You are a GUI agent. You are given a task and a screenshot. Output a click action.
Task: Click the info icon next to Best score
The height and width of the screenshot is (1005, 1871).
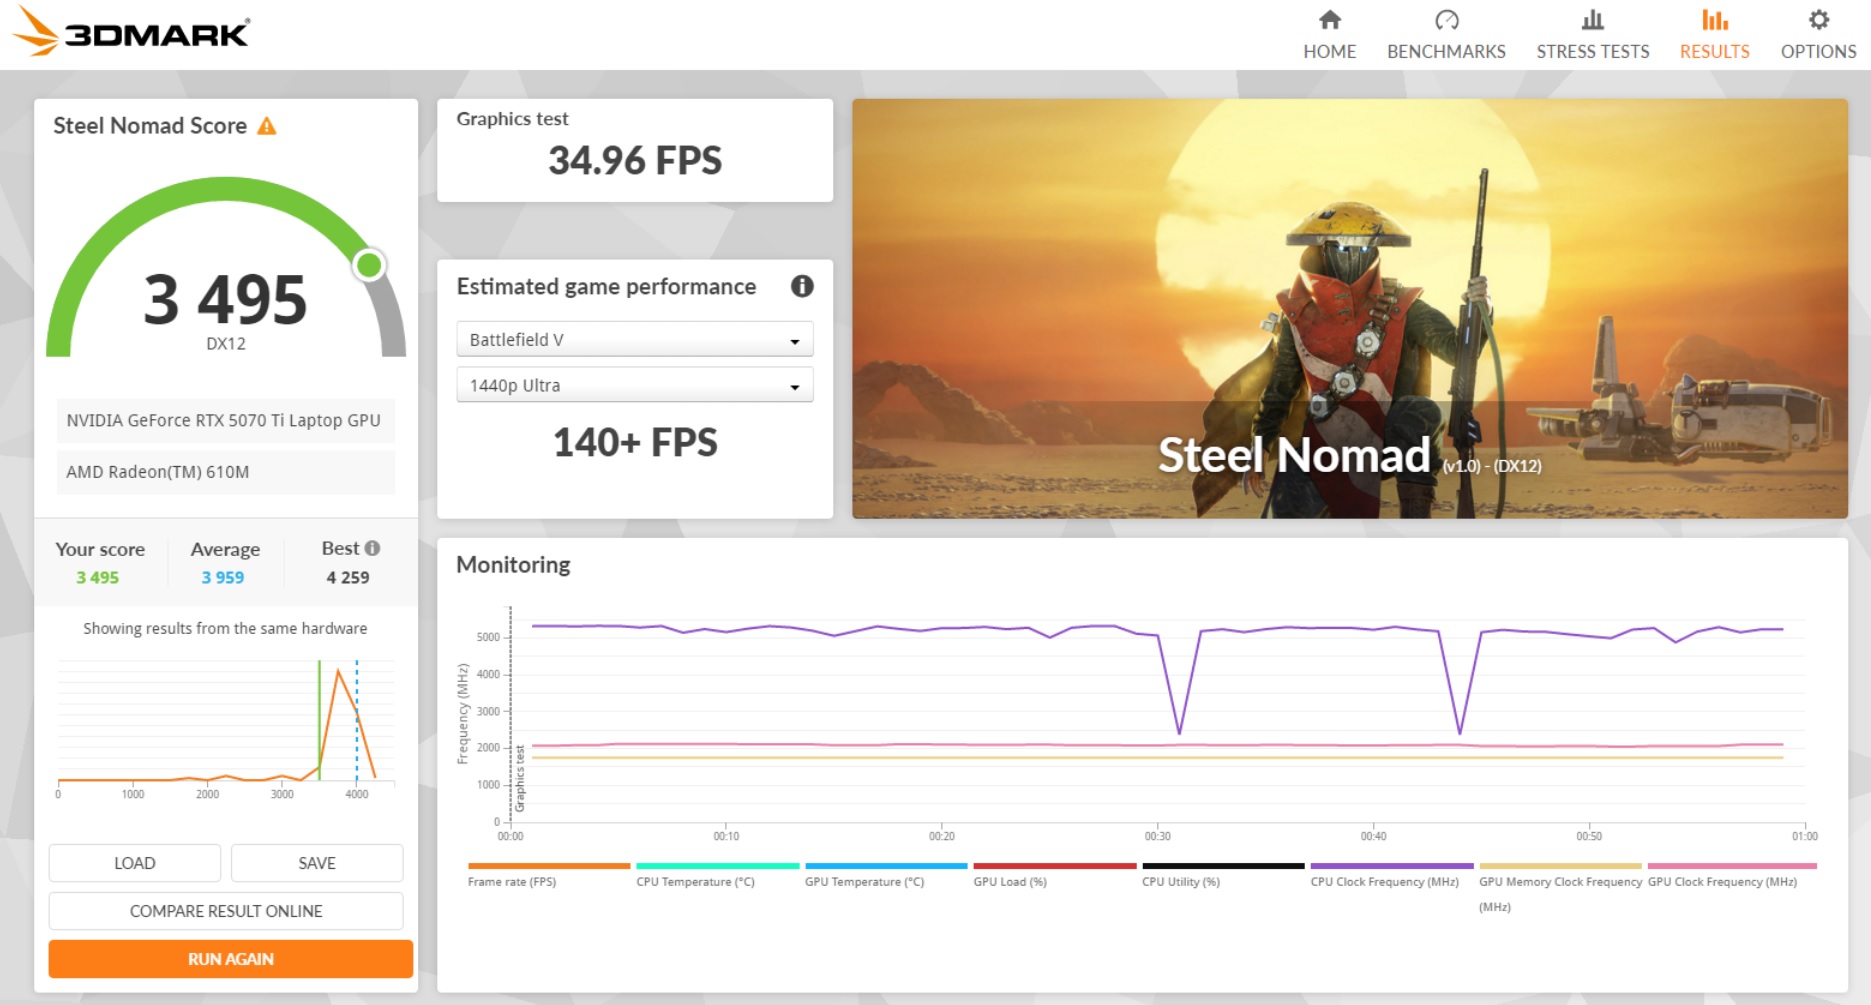pyautogui.click(x=372, y=548)
